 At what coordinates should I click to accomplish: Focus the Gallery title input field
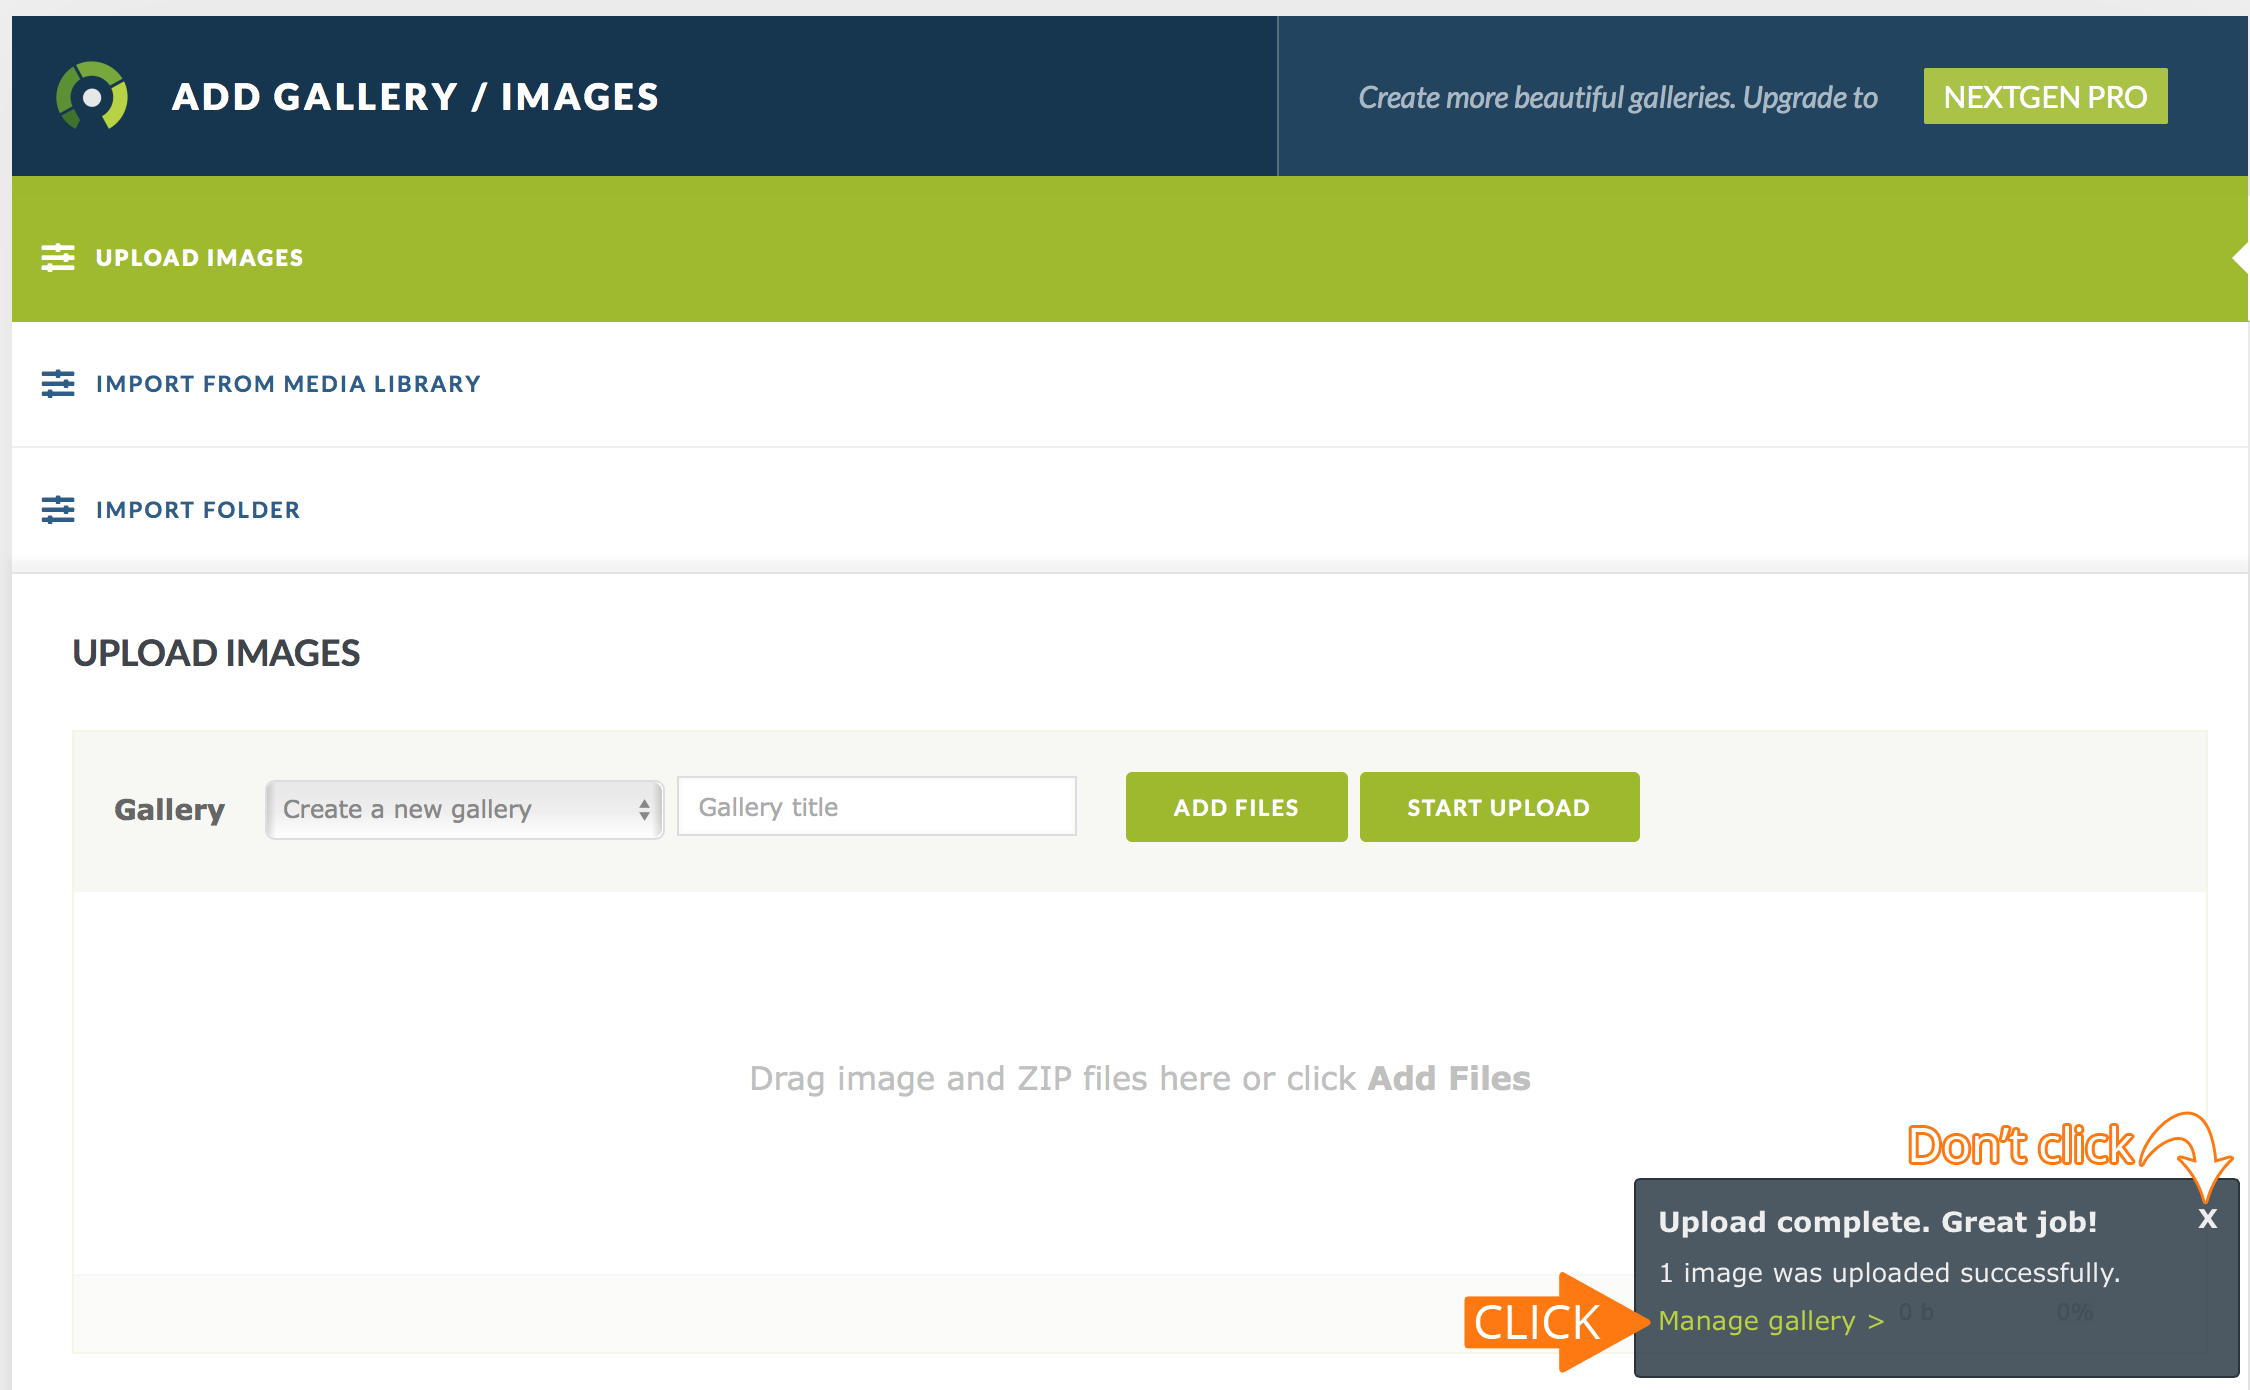(x=876, y=807)
